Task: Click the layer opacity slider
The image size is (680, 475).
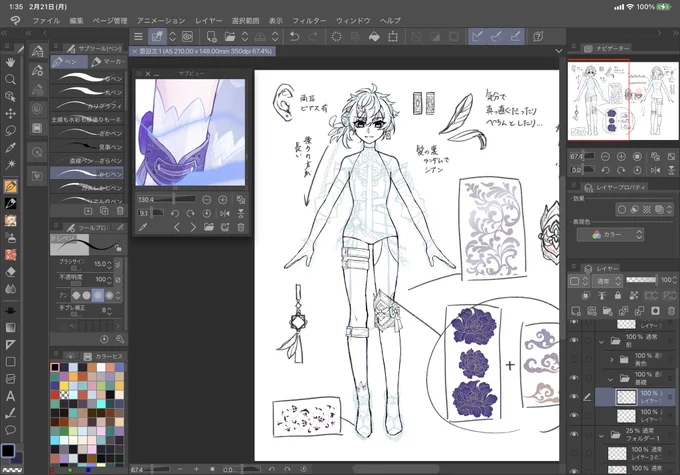Action: pos(641,280)
